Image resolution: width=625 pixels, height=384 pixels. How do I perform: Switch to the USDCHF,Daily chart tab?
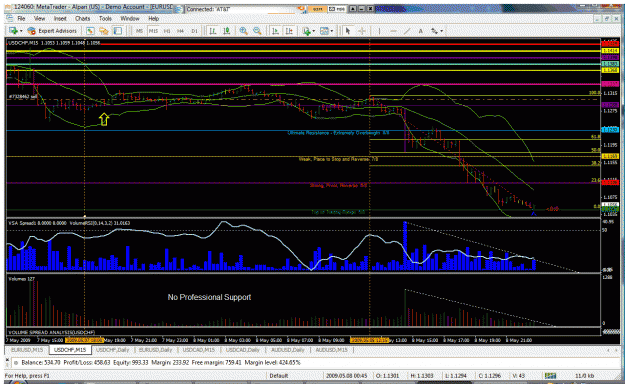[113, 350]
